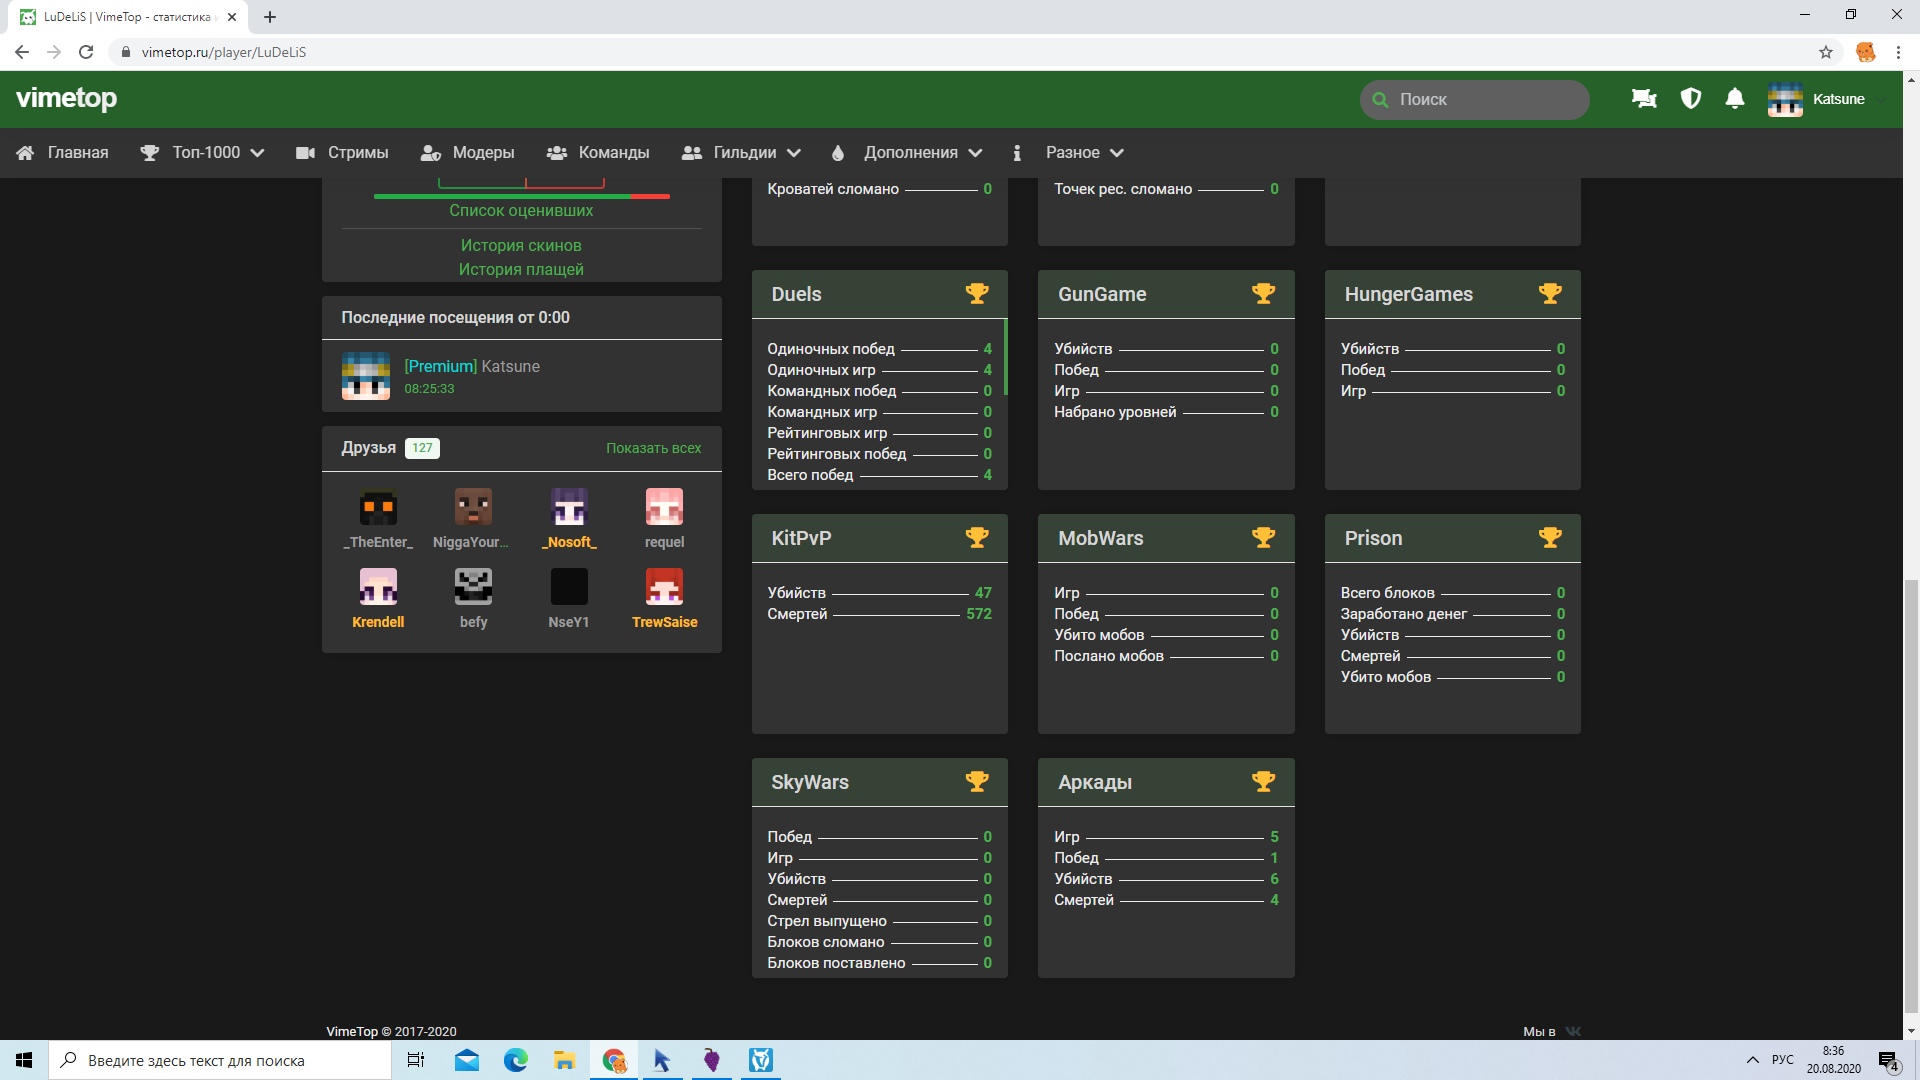Image resolution: width=1920 pixels, height=1080 pixels.
Task: Click the GunGame trophy icon
Action: click(x=1263, y=293)
